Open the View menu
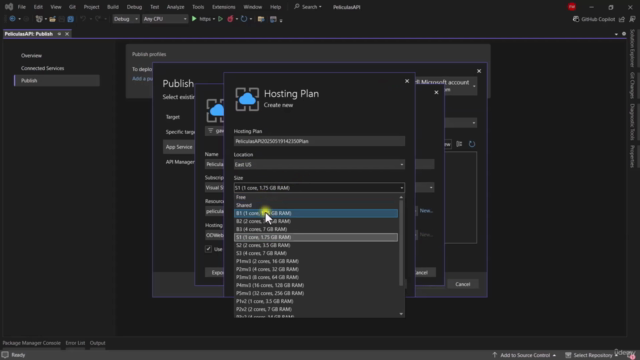The width and height of the screenshot is (640, 360). [56, 7]
